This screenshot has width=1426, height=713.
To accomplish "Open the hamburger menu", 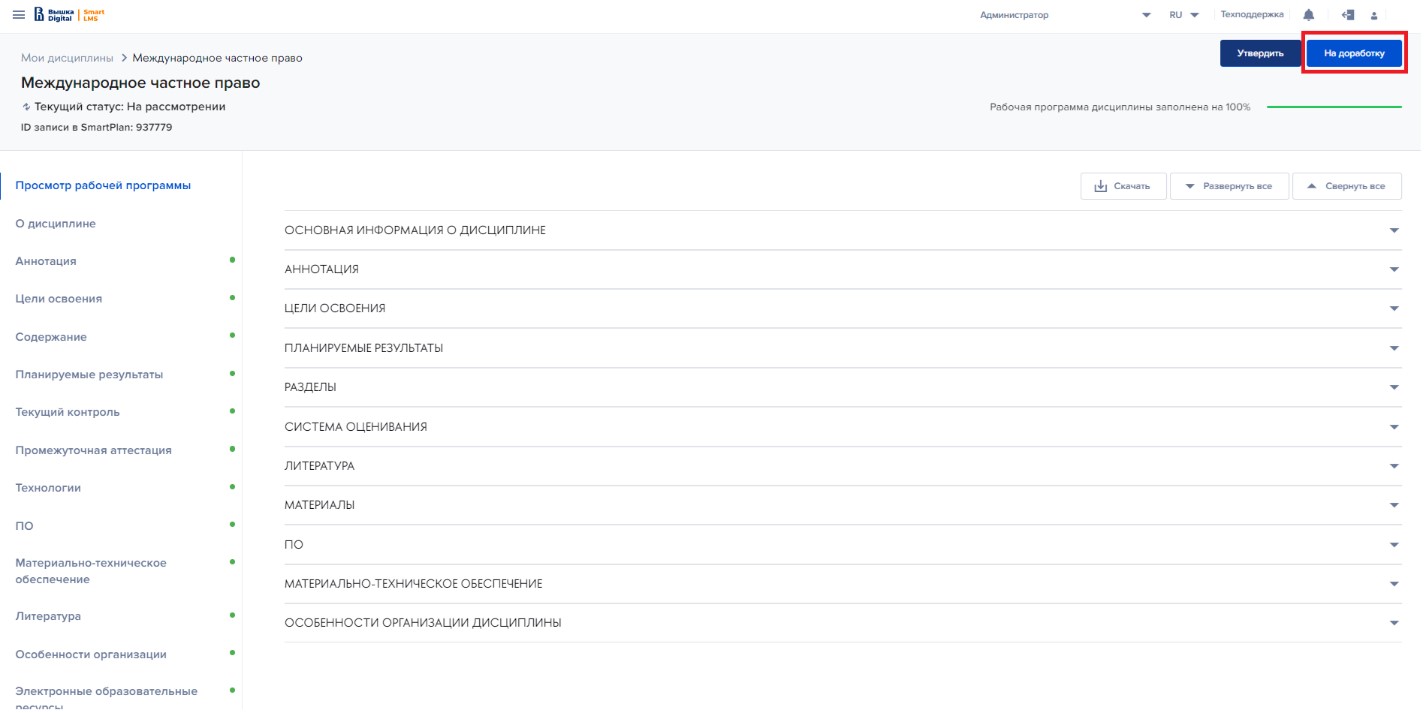I will 18,15.
